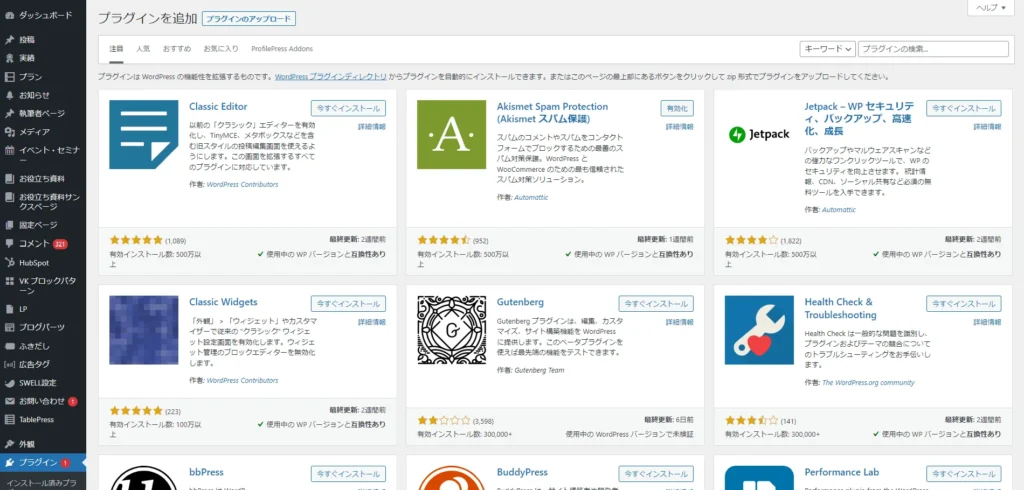Install Classic Editor with 今すぐインストール
The height and width of the screenshot is (490, 1024).
[348, 108]
